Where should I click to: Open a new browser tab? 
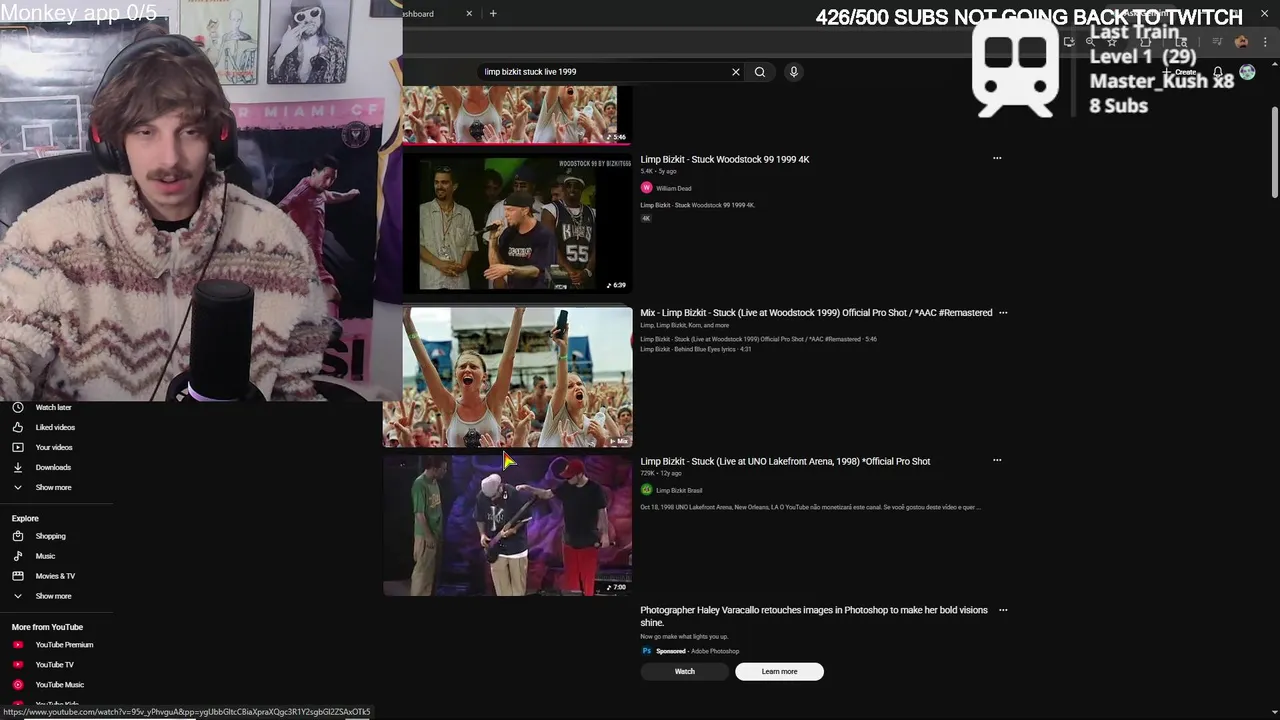(x=493, y=14)
